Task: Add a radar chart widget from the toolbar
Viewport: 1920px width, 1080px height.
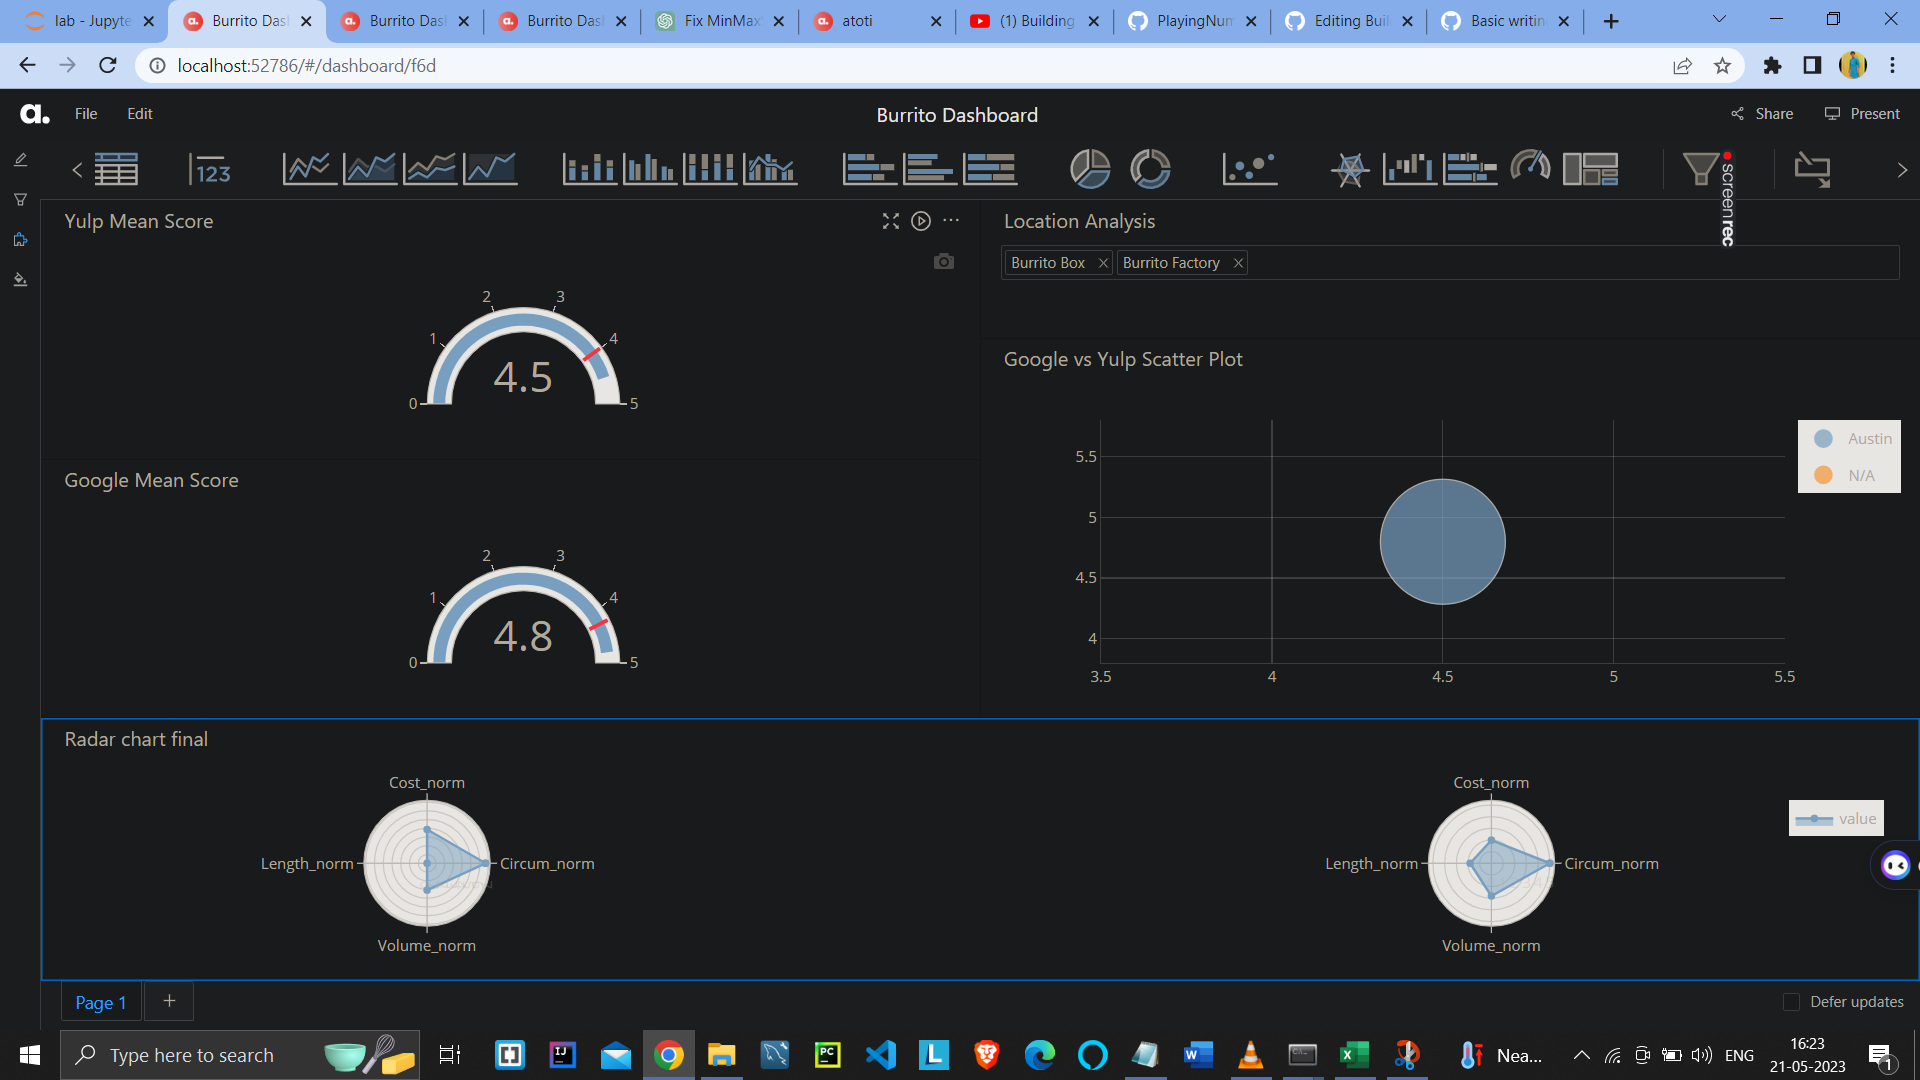Action: click(x=1351, y=168)
